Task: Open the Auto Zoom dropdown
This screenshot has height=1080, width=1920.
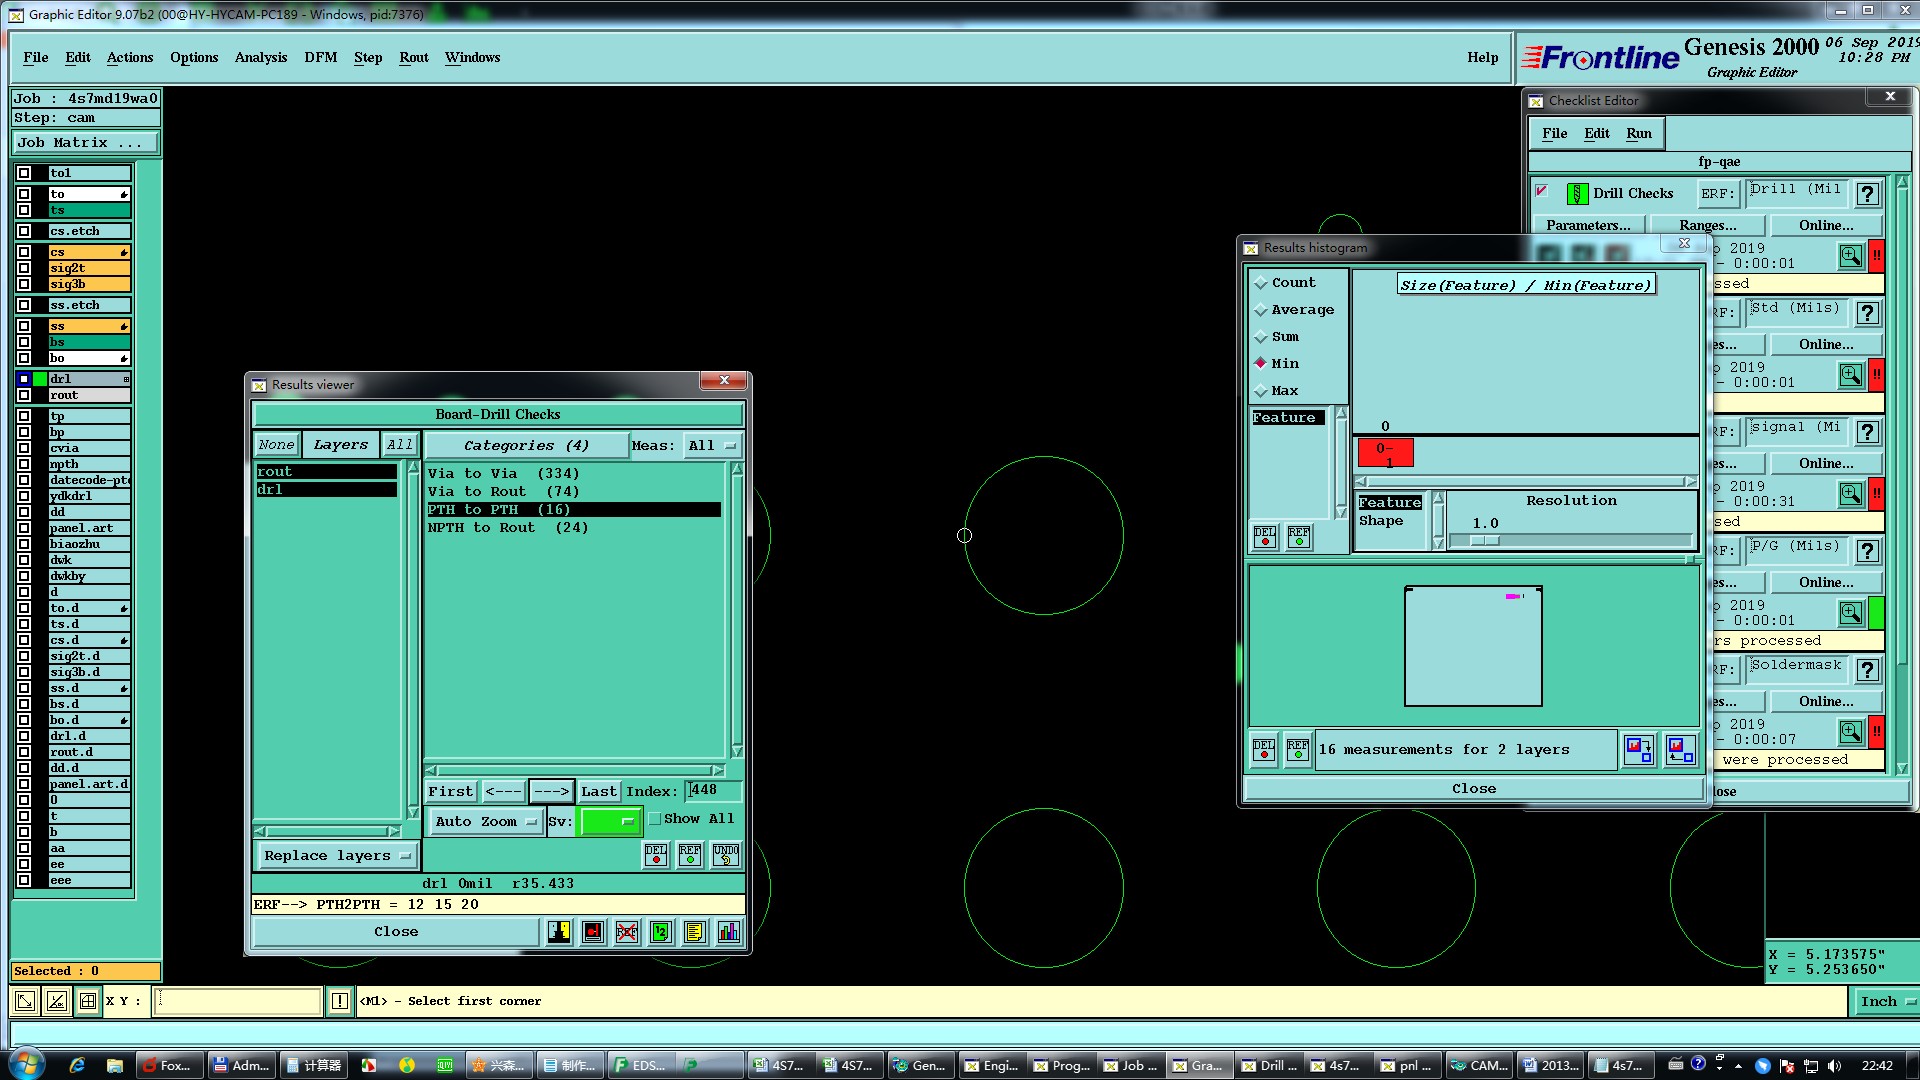Action: click(x=486, y=822)
